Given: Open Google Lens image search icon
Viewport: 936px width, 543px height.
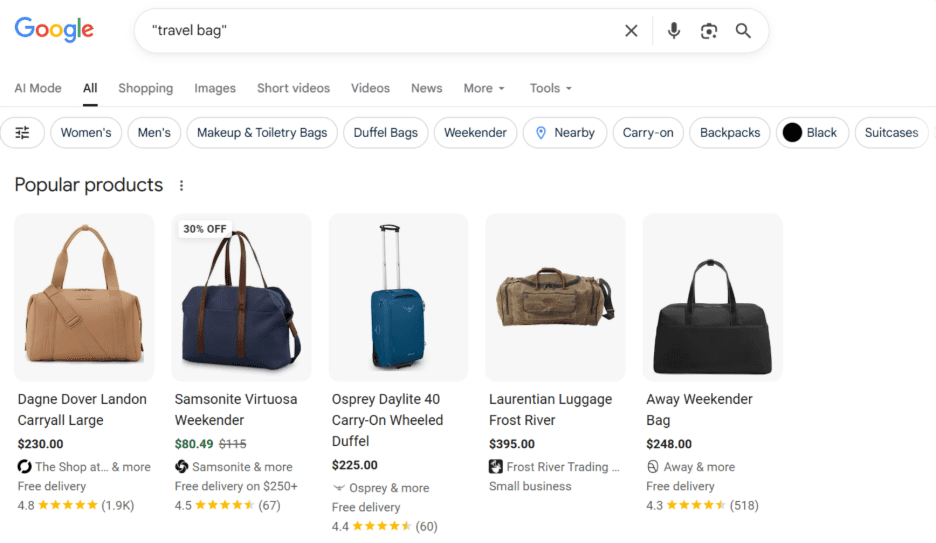Looking at the screenshot, I should point(709,30).
